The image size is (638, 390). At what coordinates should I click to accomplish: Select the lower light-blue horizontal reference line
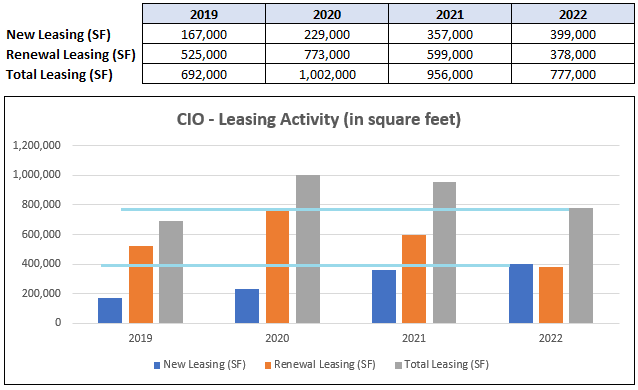coord(305,265)
